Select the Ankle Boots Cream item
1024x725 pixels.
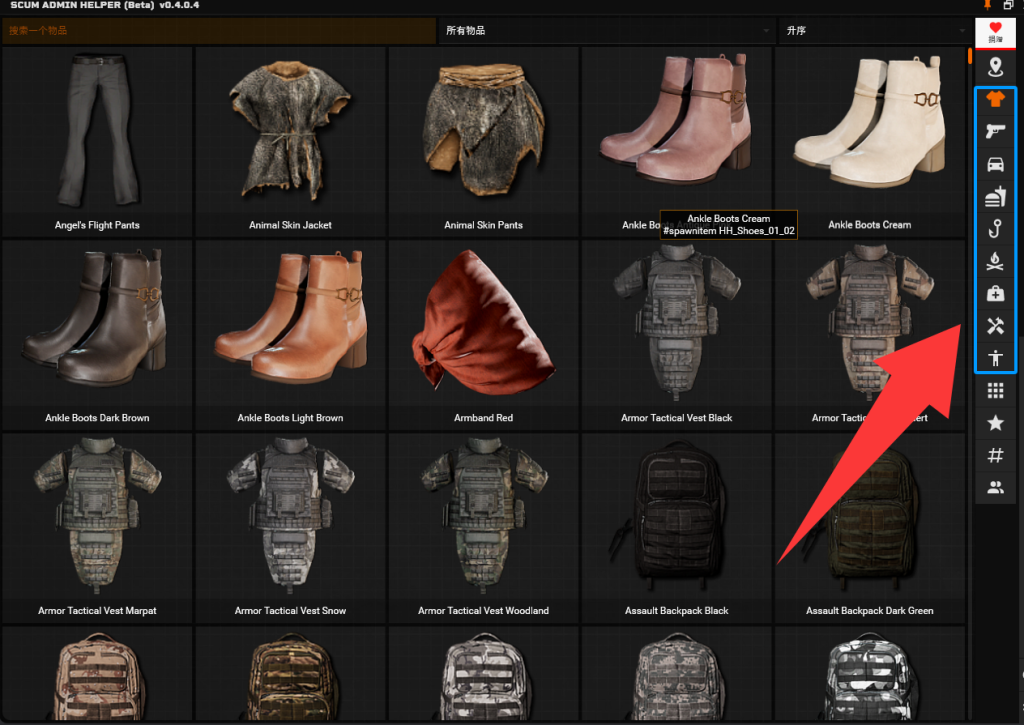(869, 141)
